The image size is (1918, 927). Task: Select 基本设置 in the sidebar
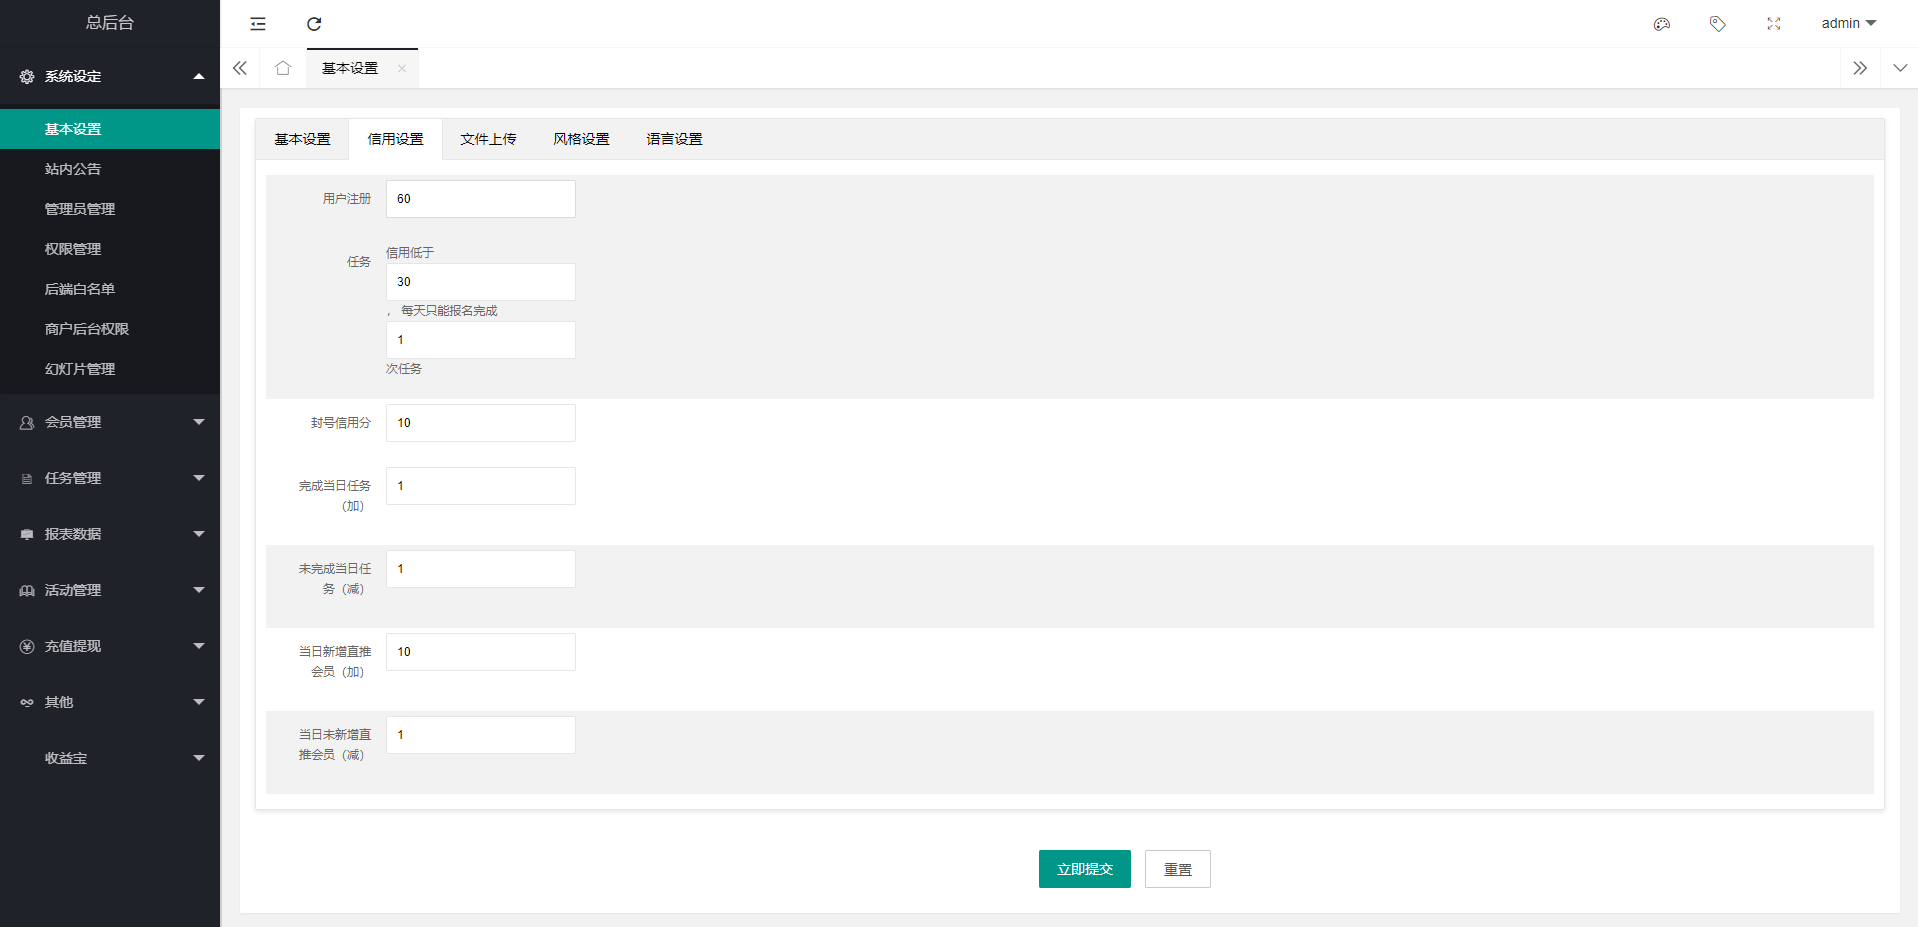click(x=110, y=129)
